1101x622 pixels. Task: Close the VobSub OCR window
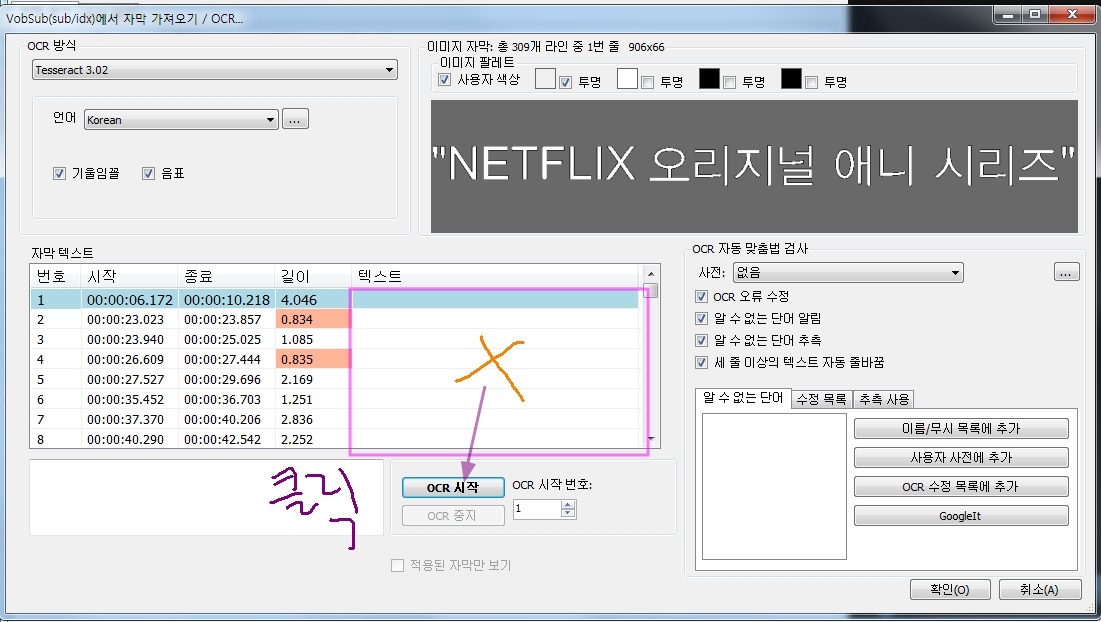[1073, 13]
